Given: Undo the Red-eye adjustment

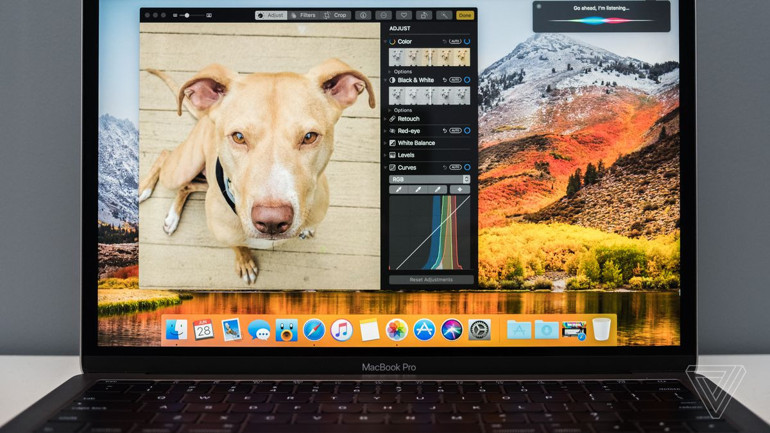Looking at the screenshot, I should point(444,131).
